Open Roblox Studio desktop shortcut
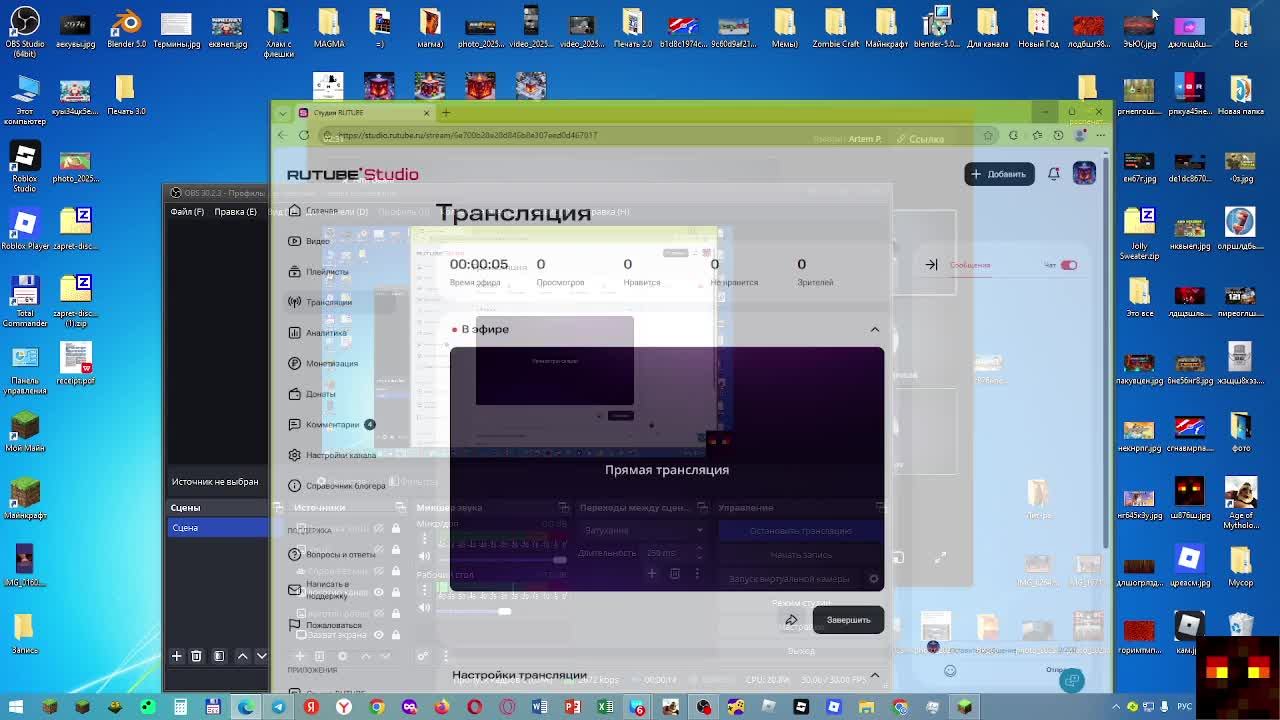 [x=25, y=166]
